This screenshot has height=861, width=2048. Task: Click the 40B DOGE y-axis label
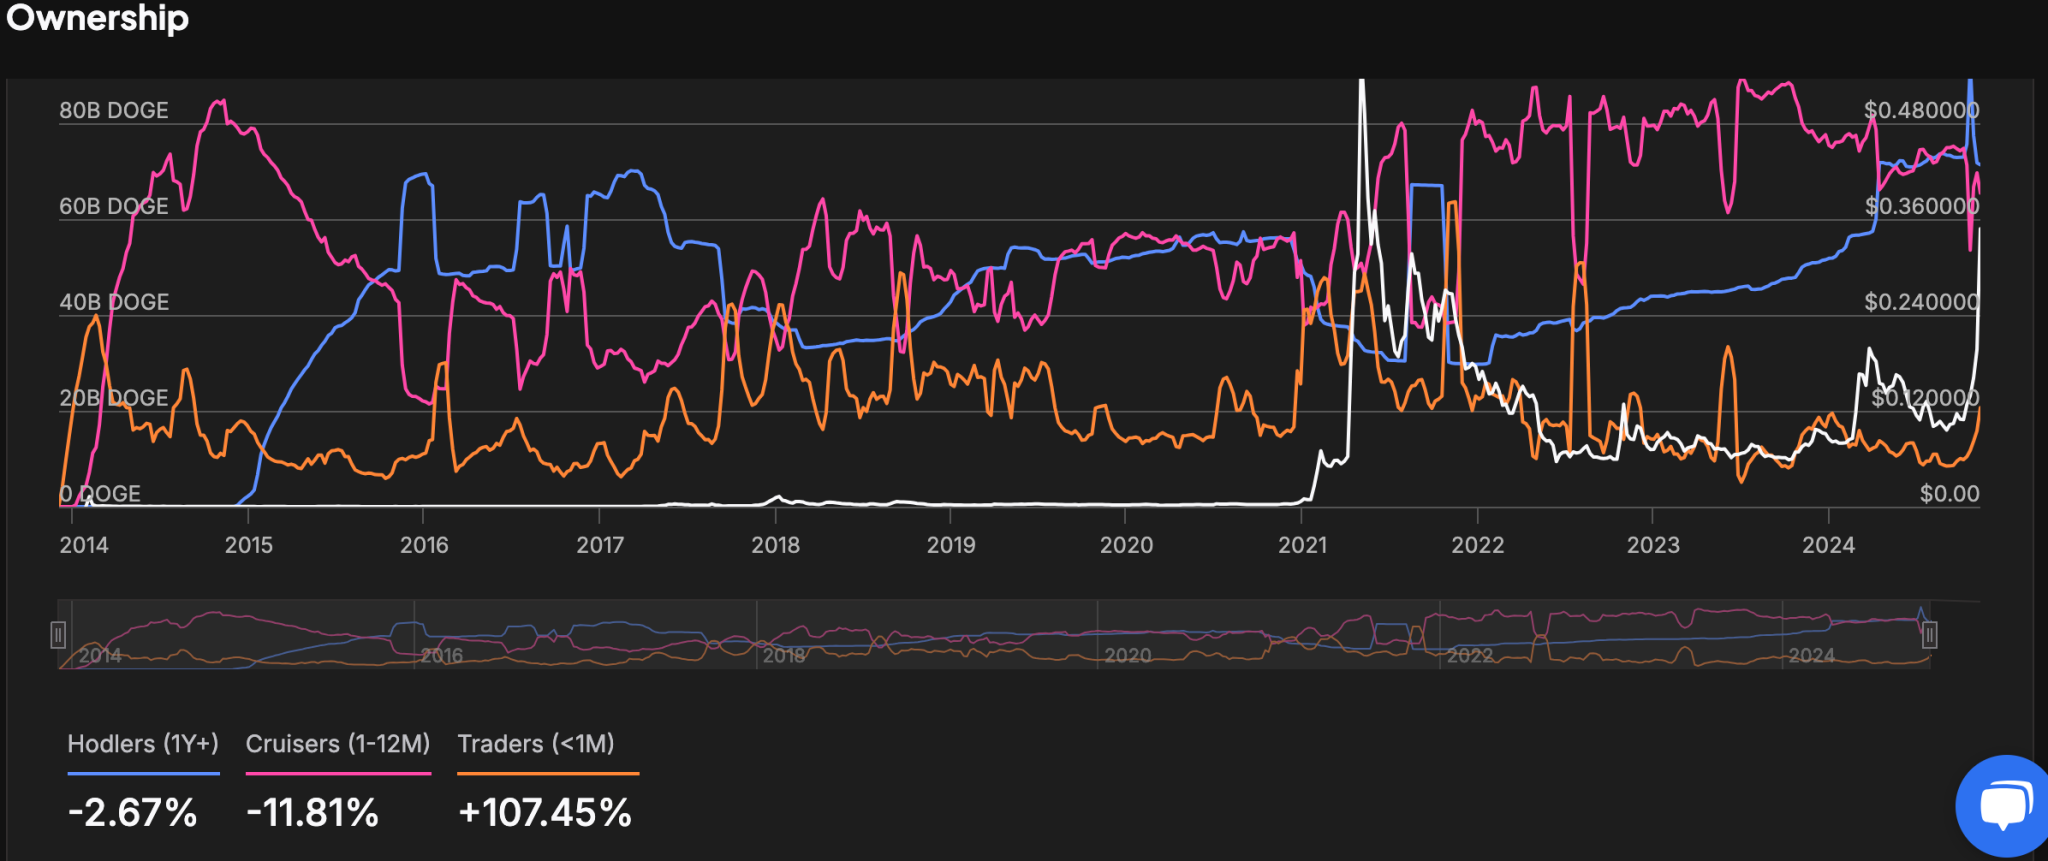tap(114, 302)
